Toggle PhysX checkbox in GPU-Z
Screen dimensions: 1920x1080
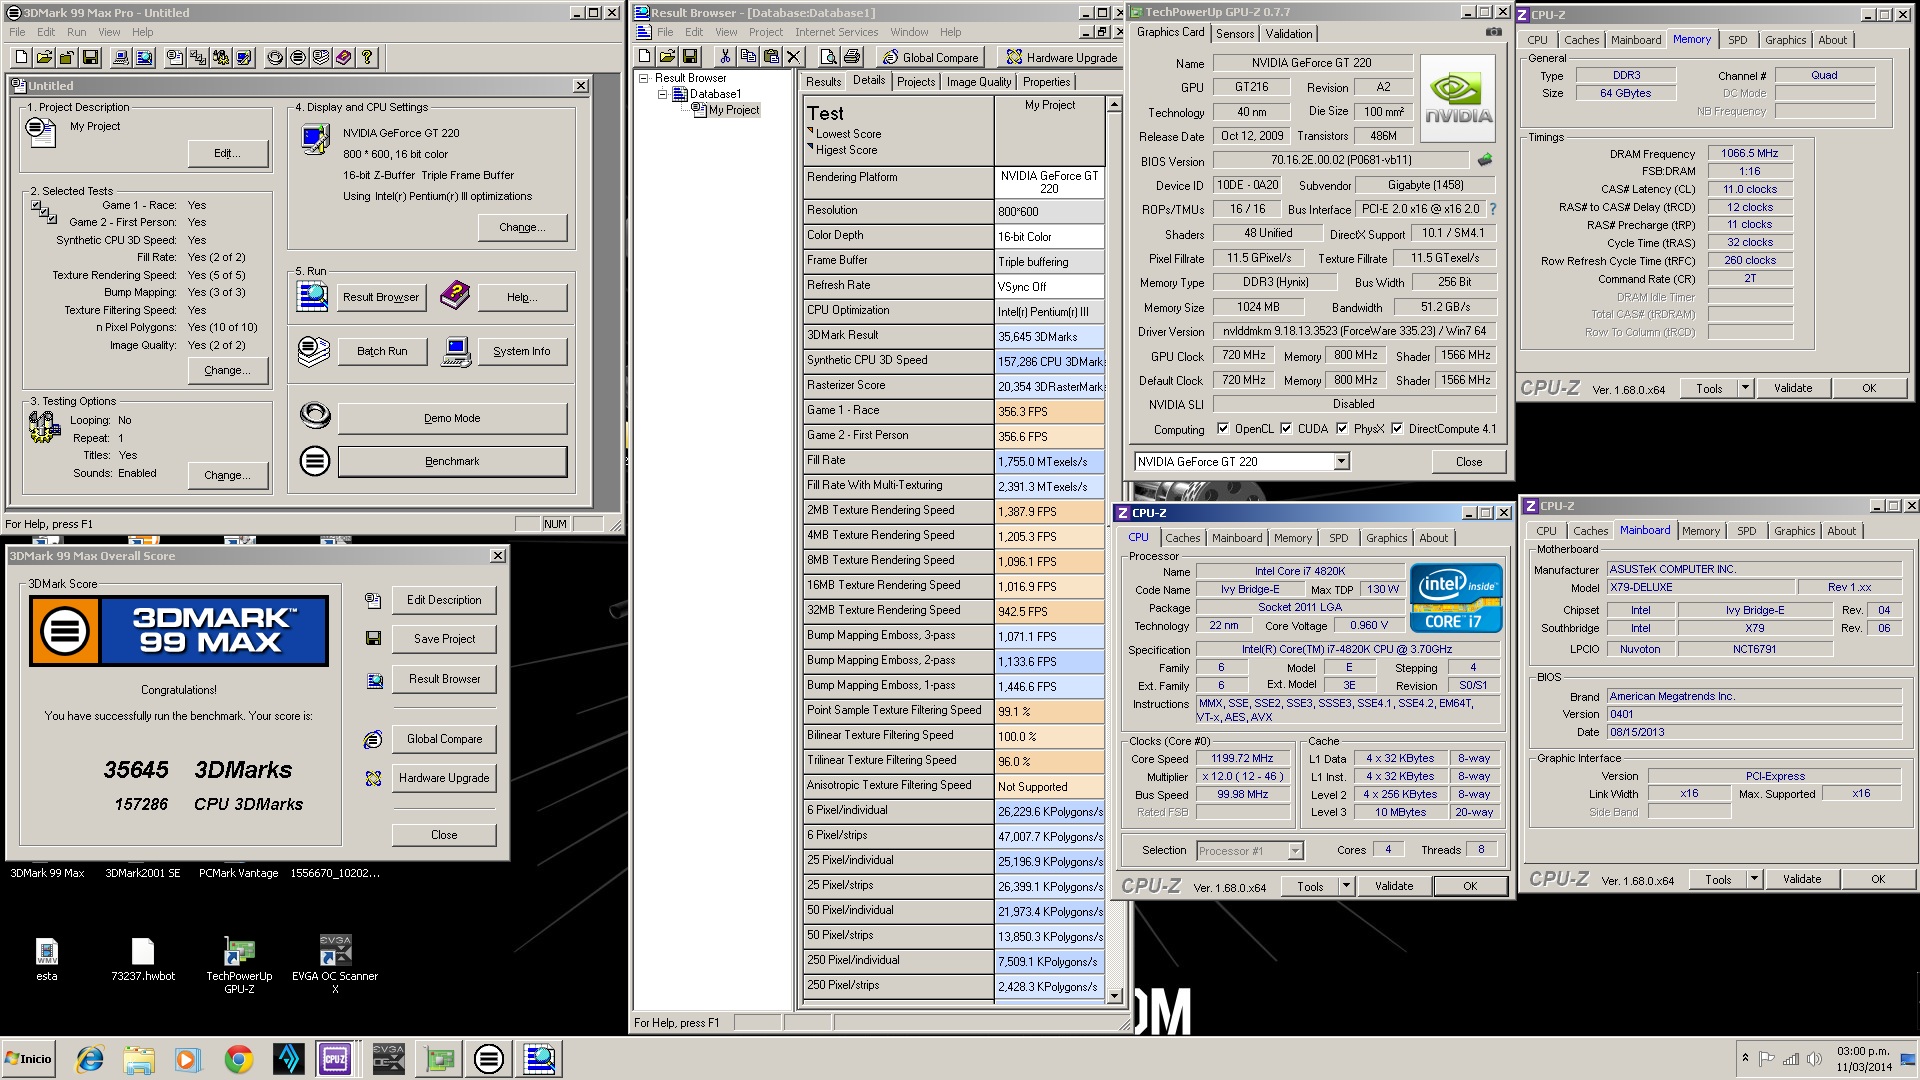[x=1342, y=429]
